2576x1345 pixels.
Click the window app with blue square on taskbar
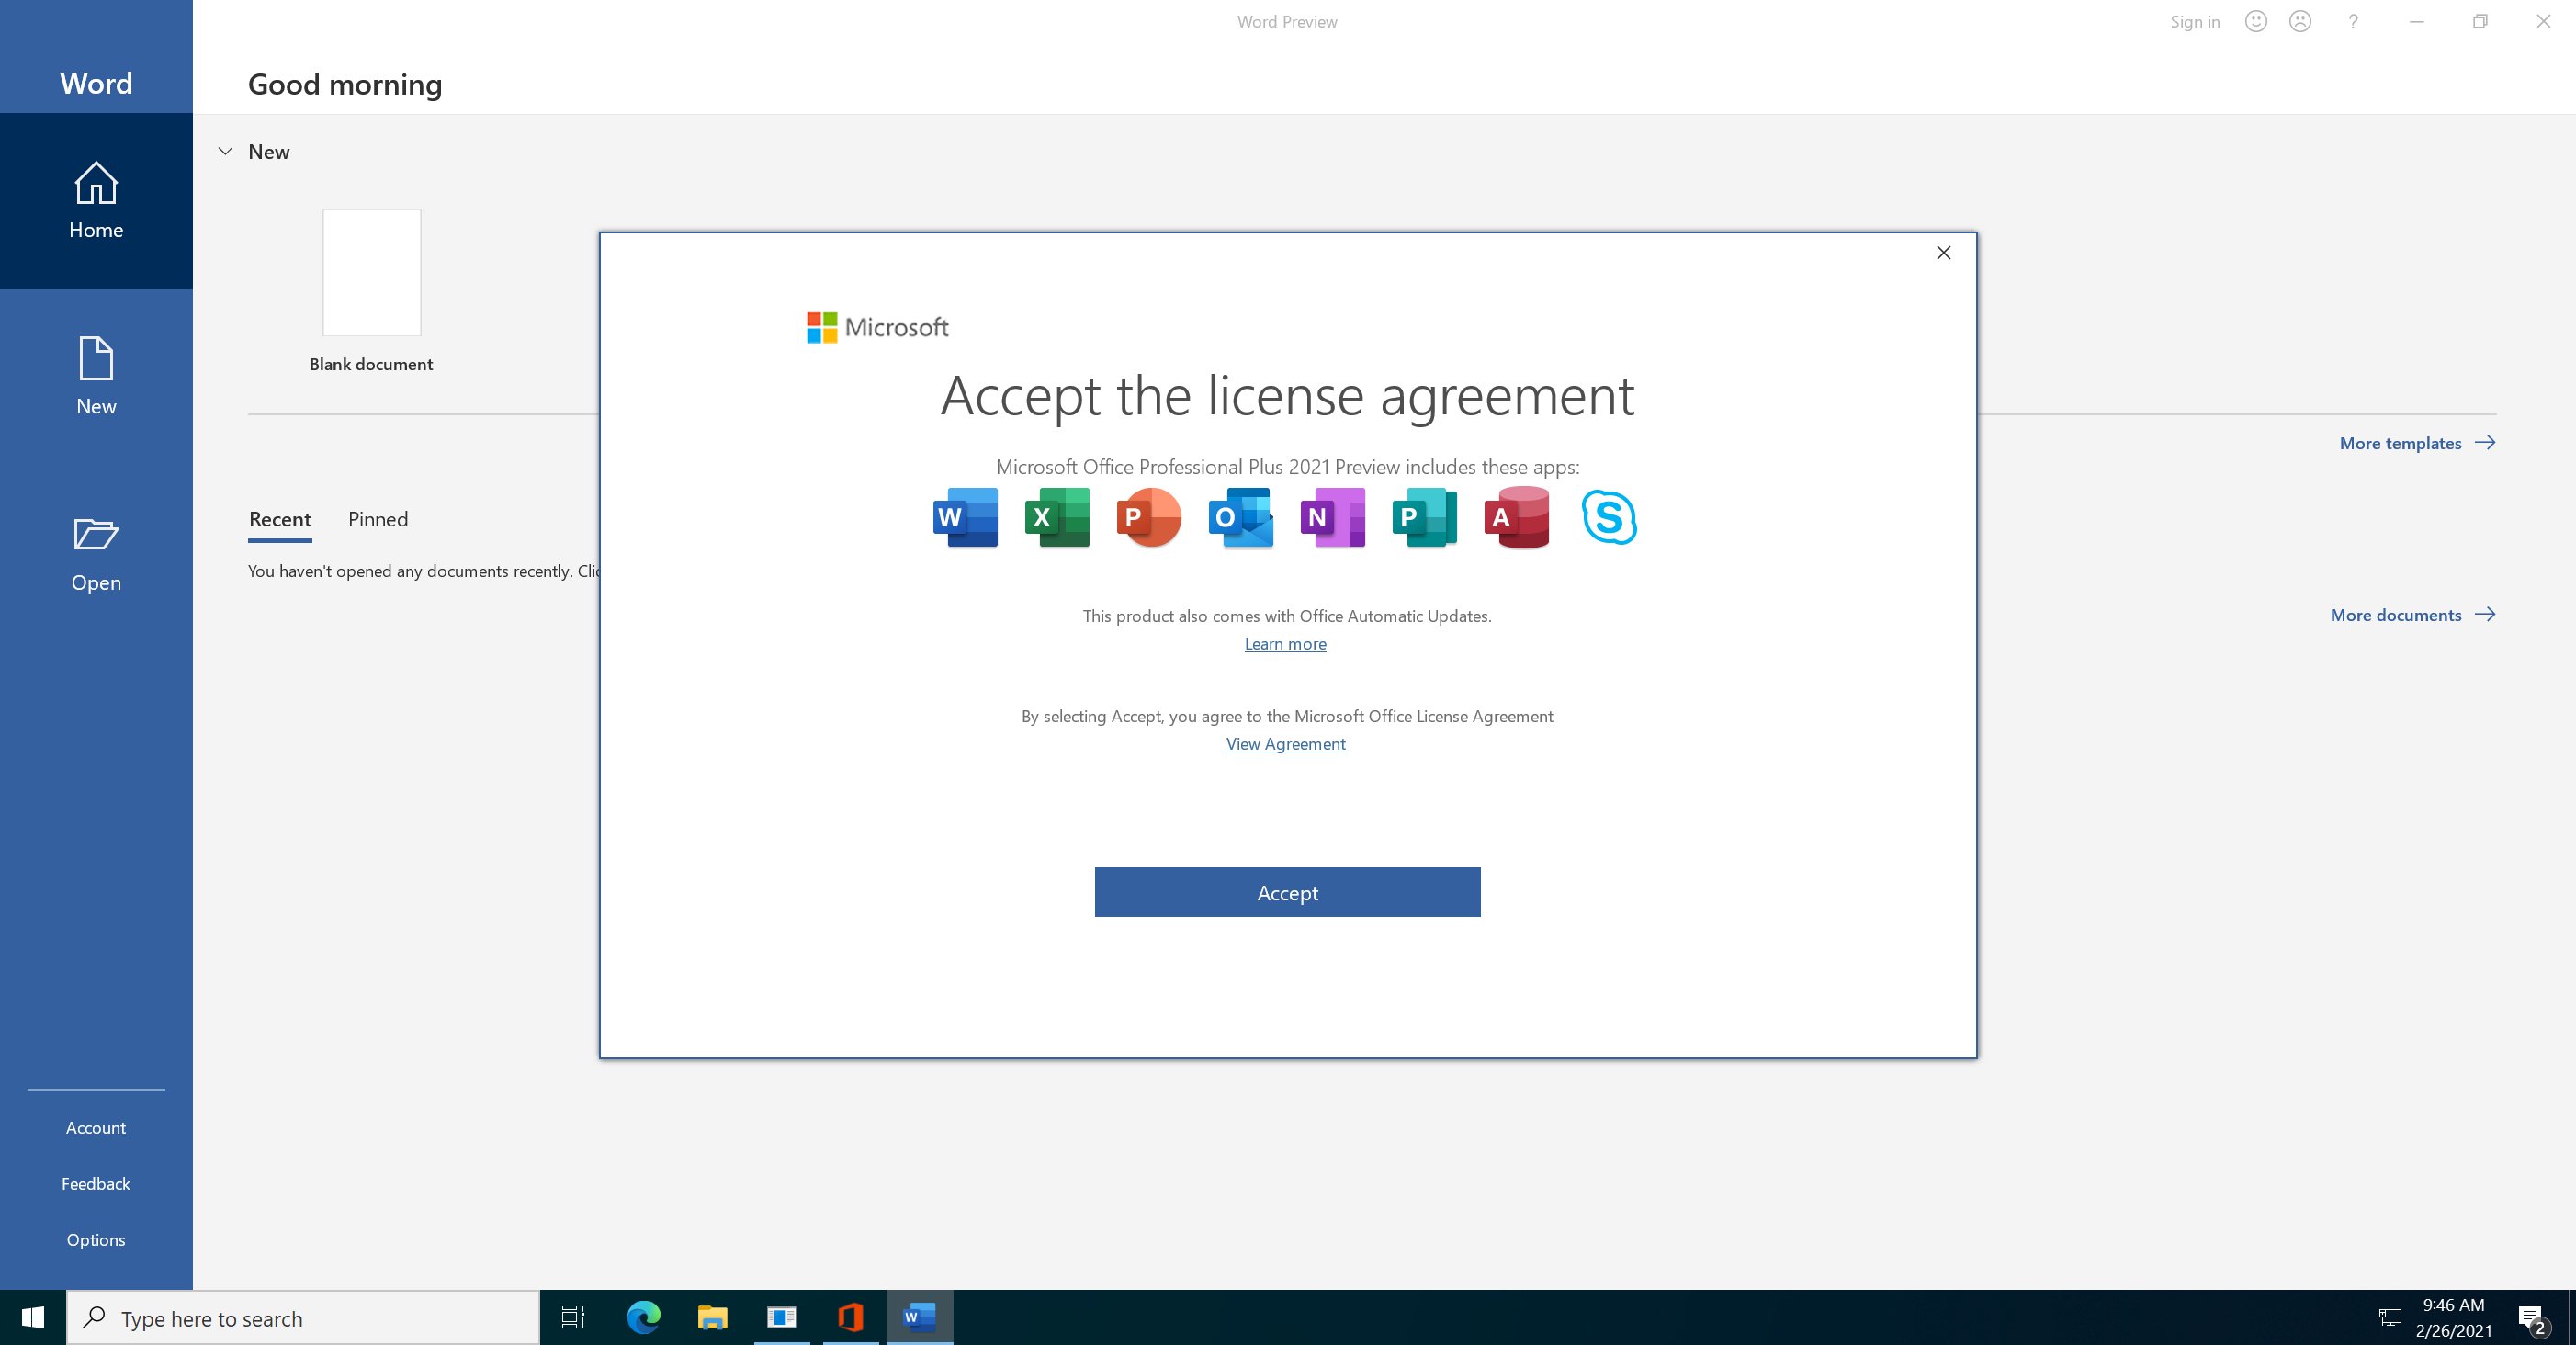781,1317
